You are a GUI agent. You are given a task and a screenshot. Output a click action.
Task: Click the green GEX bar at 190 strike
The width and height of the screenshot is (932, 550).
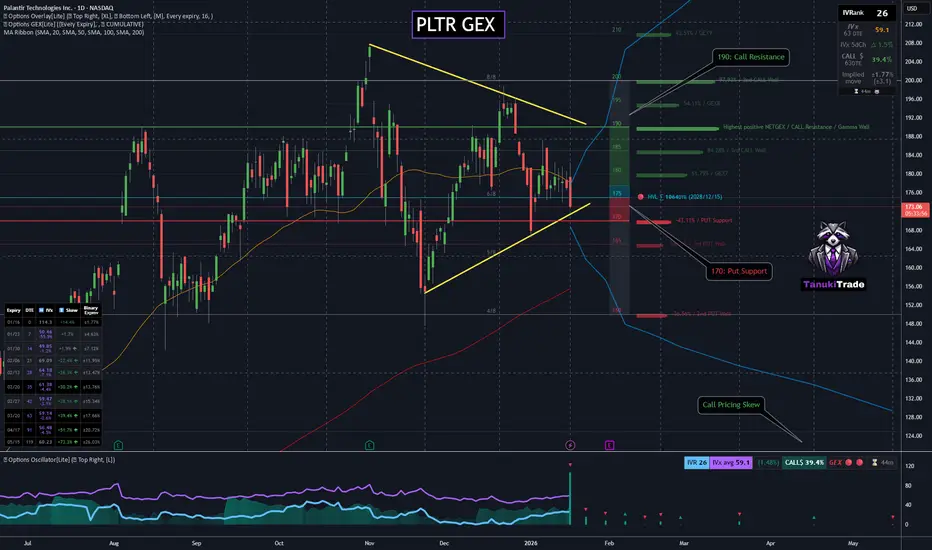pos(678,128)
